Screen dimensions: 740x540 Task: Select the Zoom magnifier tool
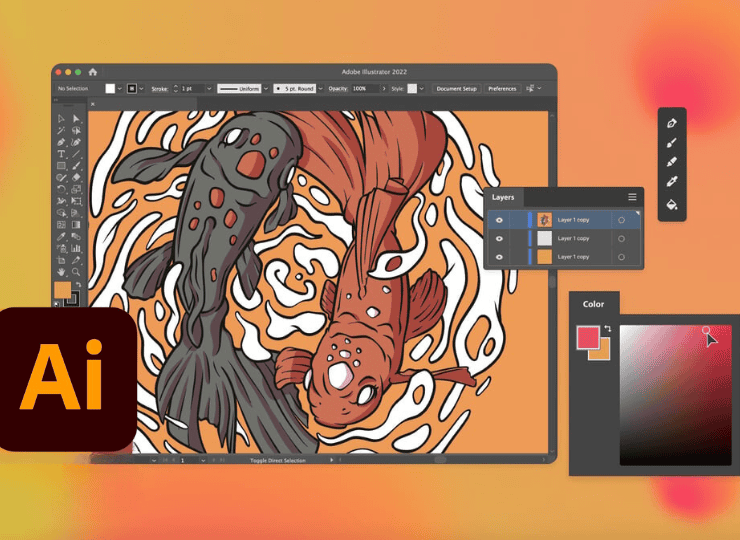coord(76,272)
